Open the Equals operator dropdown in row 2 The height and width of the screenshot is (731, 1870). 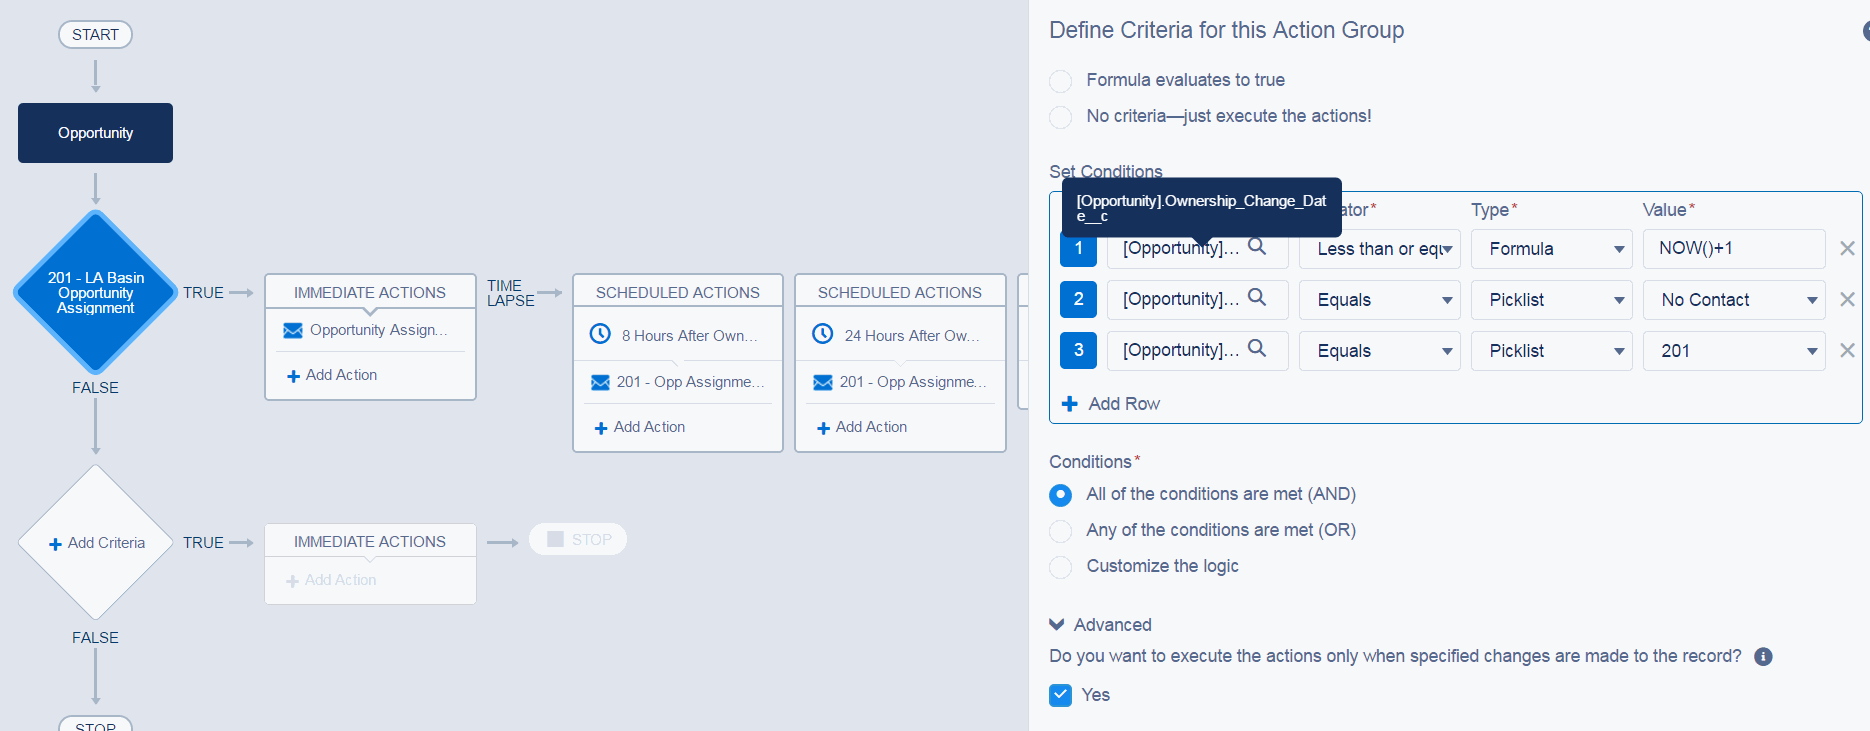[x=1379, y=300]
